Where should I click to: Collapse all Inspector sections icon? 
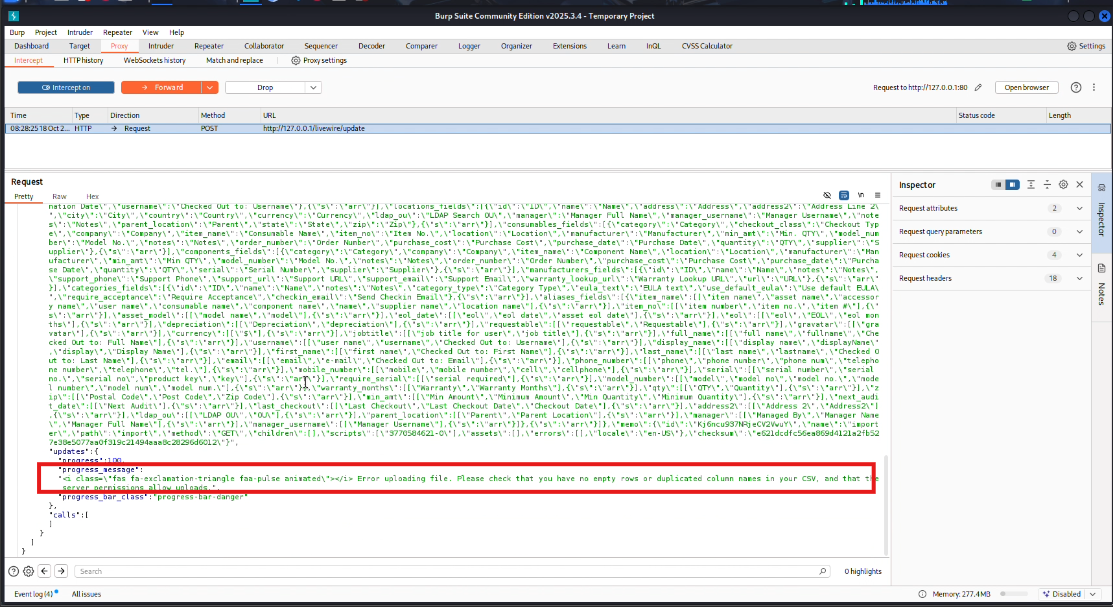pos(1047,185)
